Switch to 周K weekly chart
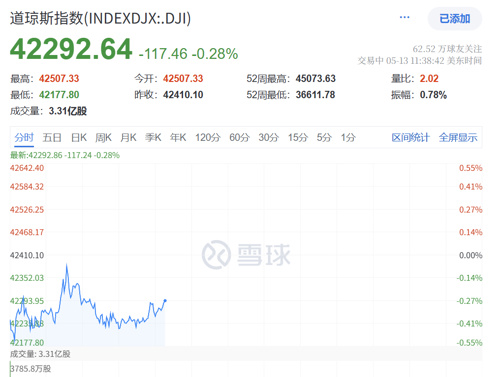The height and width of the screenshot is (377, 500). pyautogui.click(x=103, y=137)
